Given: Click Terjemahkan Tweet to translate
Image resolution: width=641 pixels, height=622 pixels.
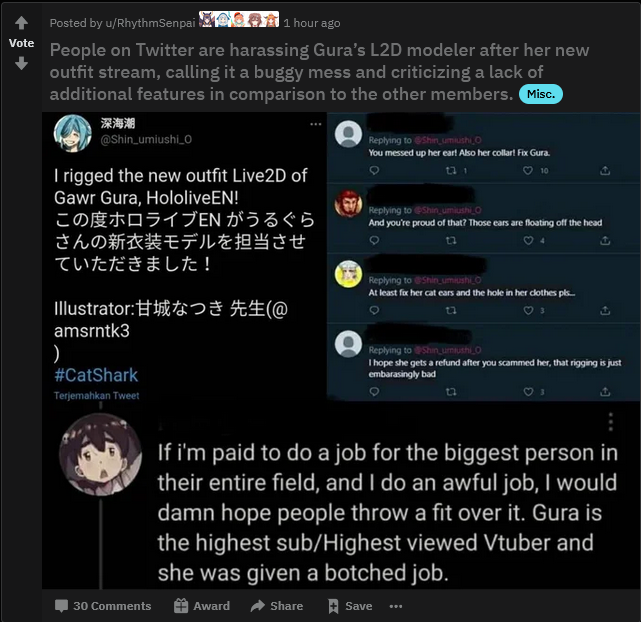Looking at the screenshot, I should (96, 396).
